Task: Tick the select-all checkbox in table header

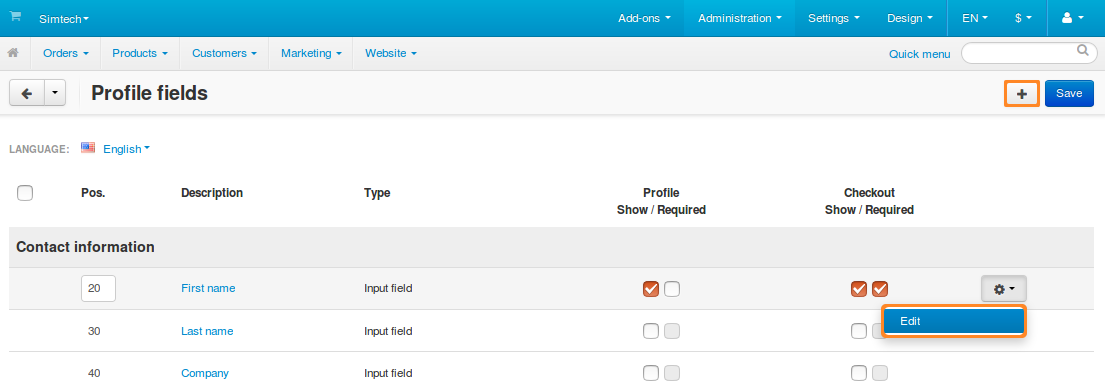Action: [25, 193]
